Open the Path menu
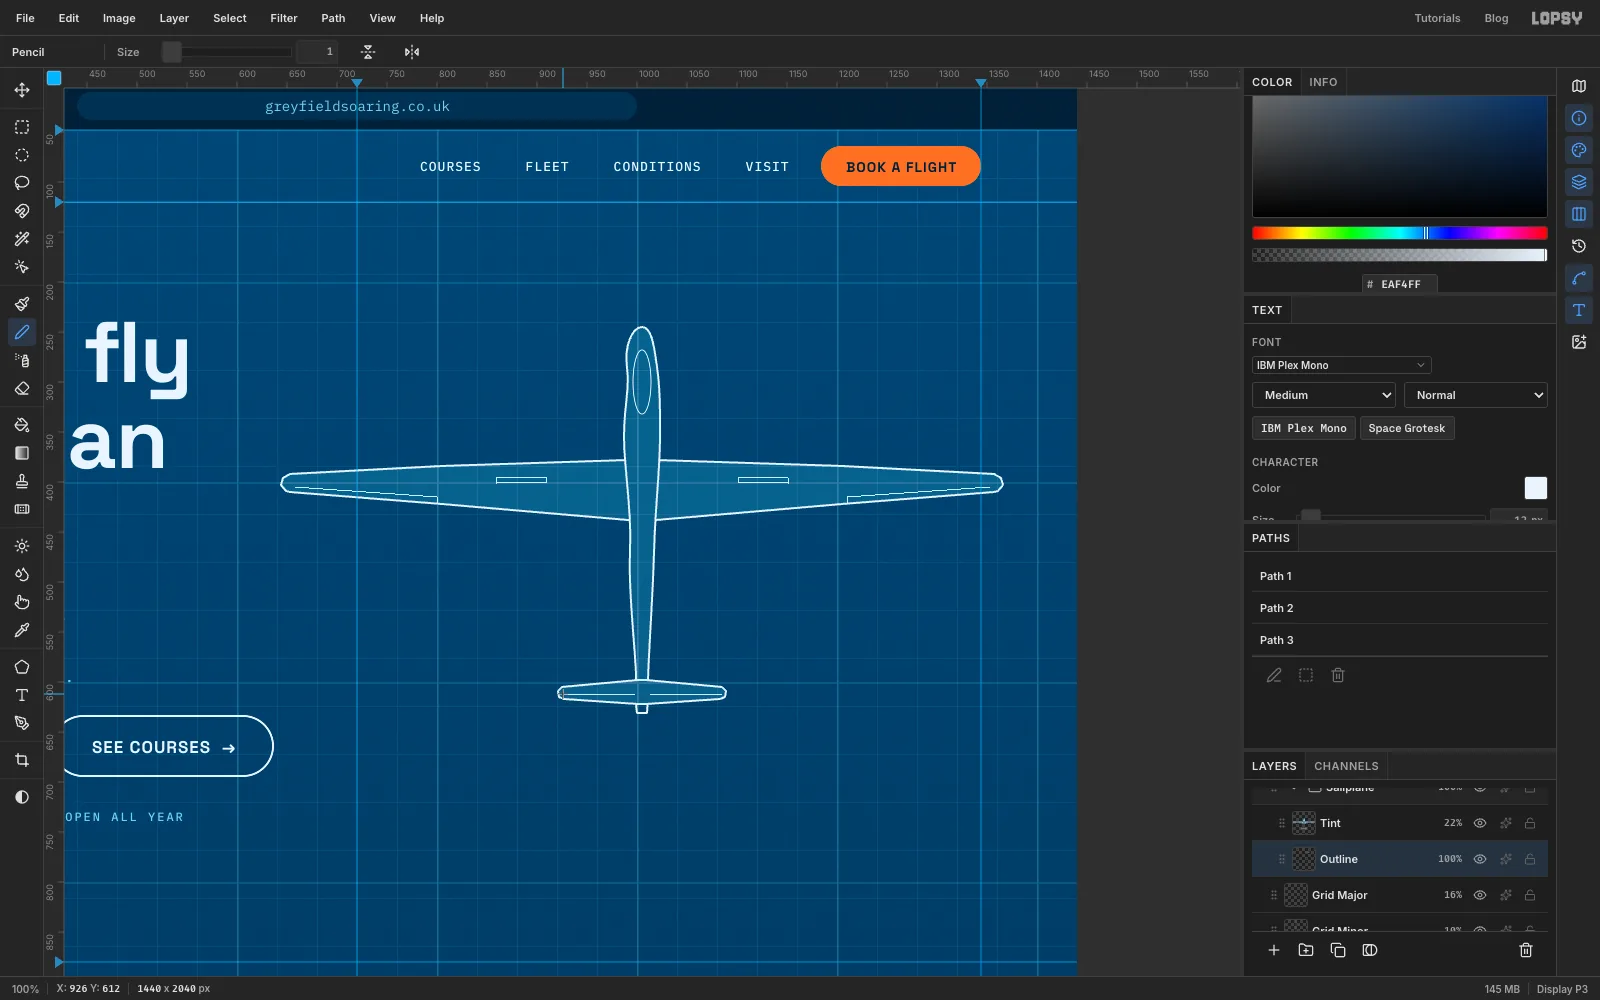This screenshot has height=1000, width=1600. [x=333, y=18]
